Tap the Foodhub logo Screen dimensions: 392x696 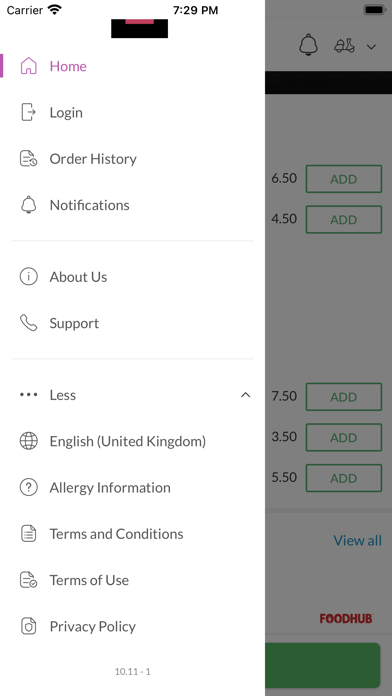click(x=346, y=618)
